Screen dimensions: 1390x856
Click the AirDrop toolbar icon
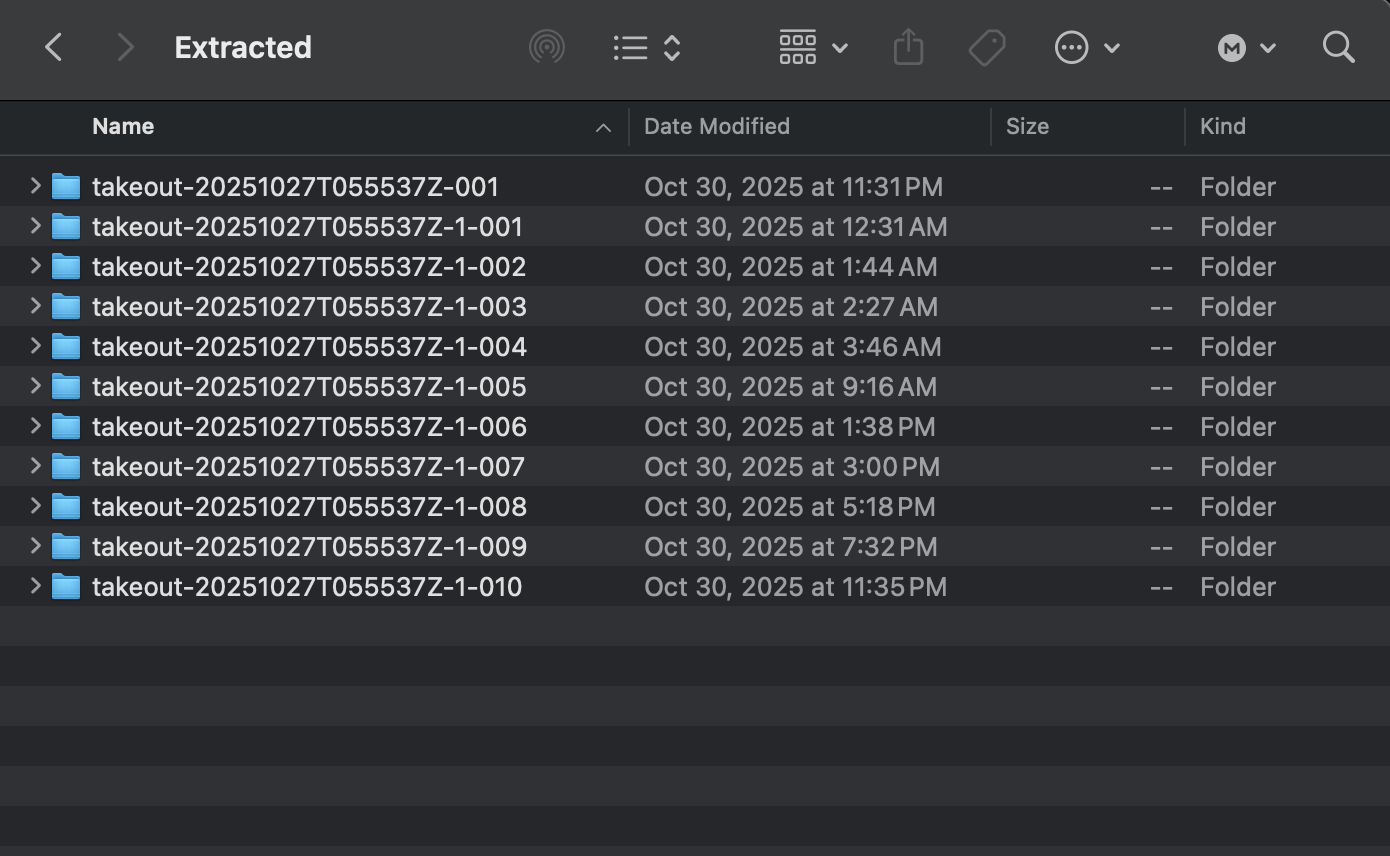(546, 47)
